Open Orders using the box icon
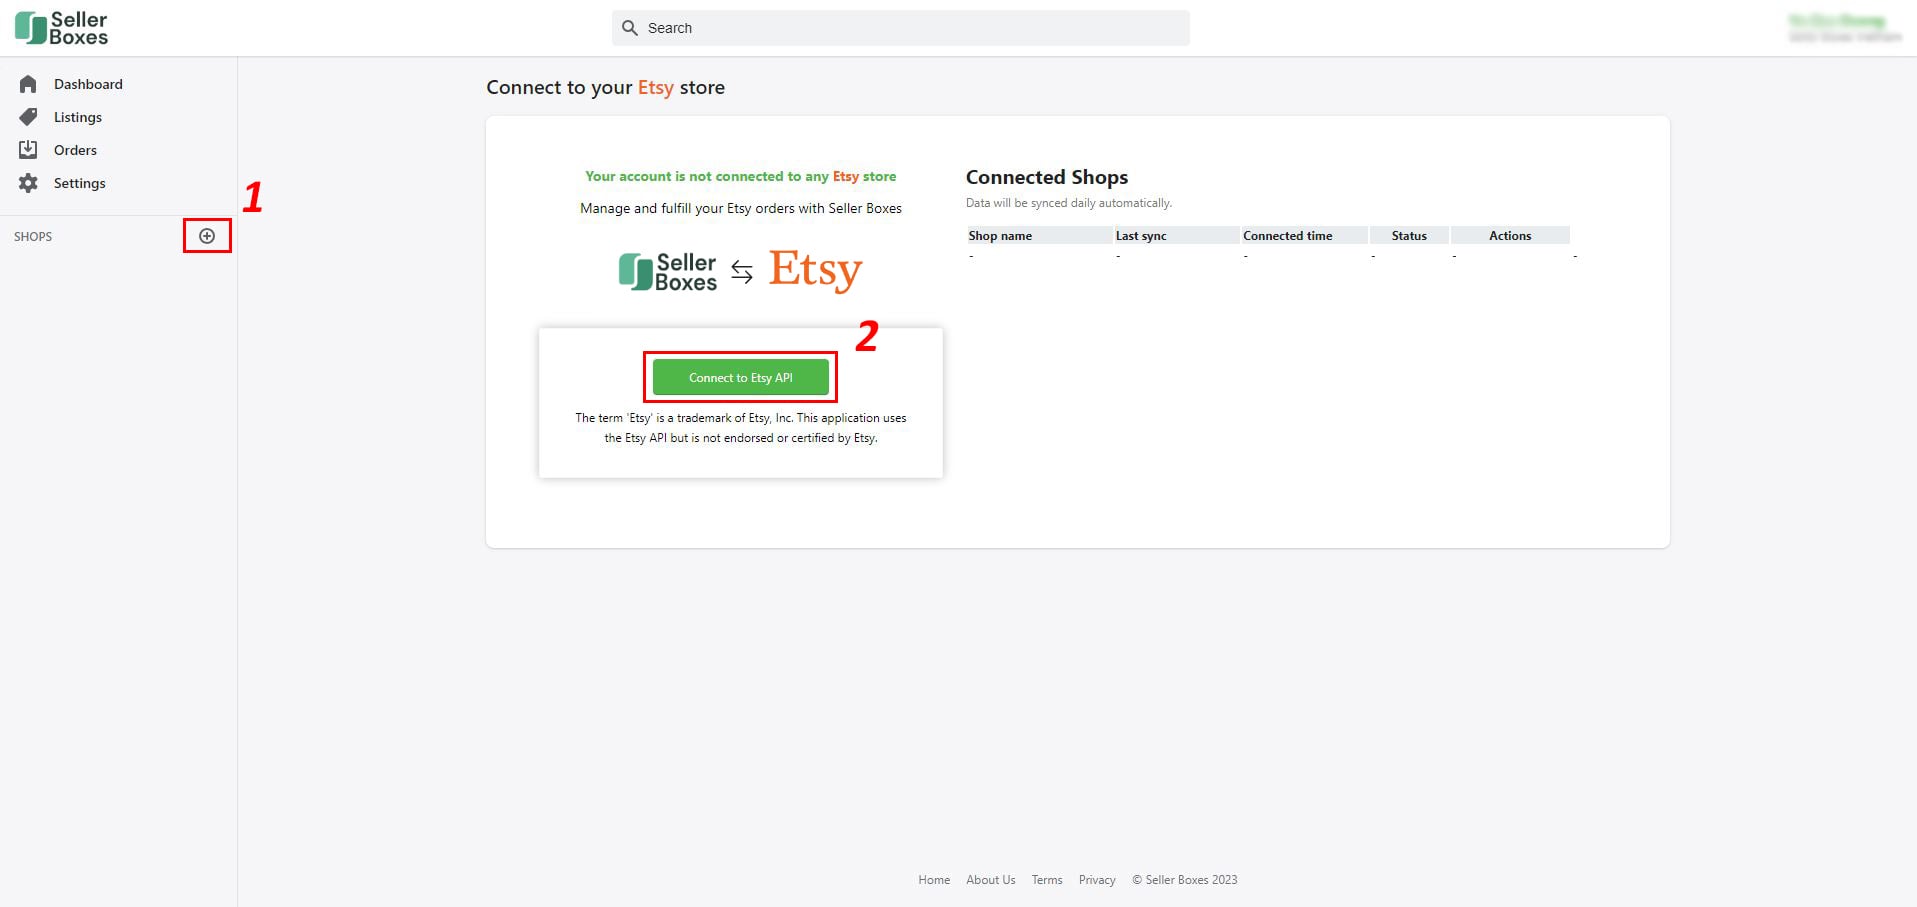Image resolution: width=1917 pixels, height=907 pixels. (29, 149)
